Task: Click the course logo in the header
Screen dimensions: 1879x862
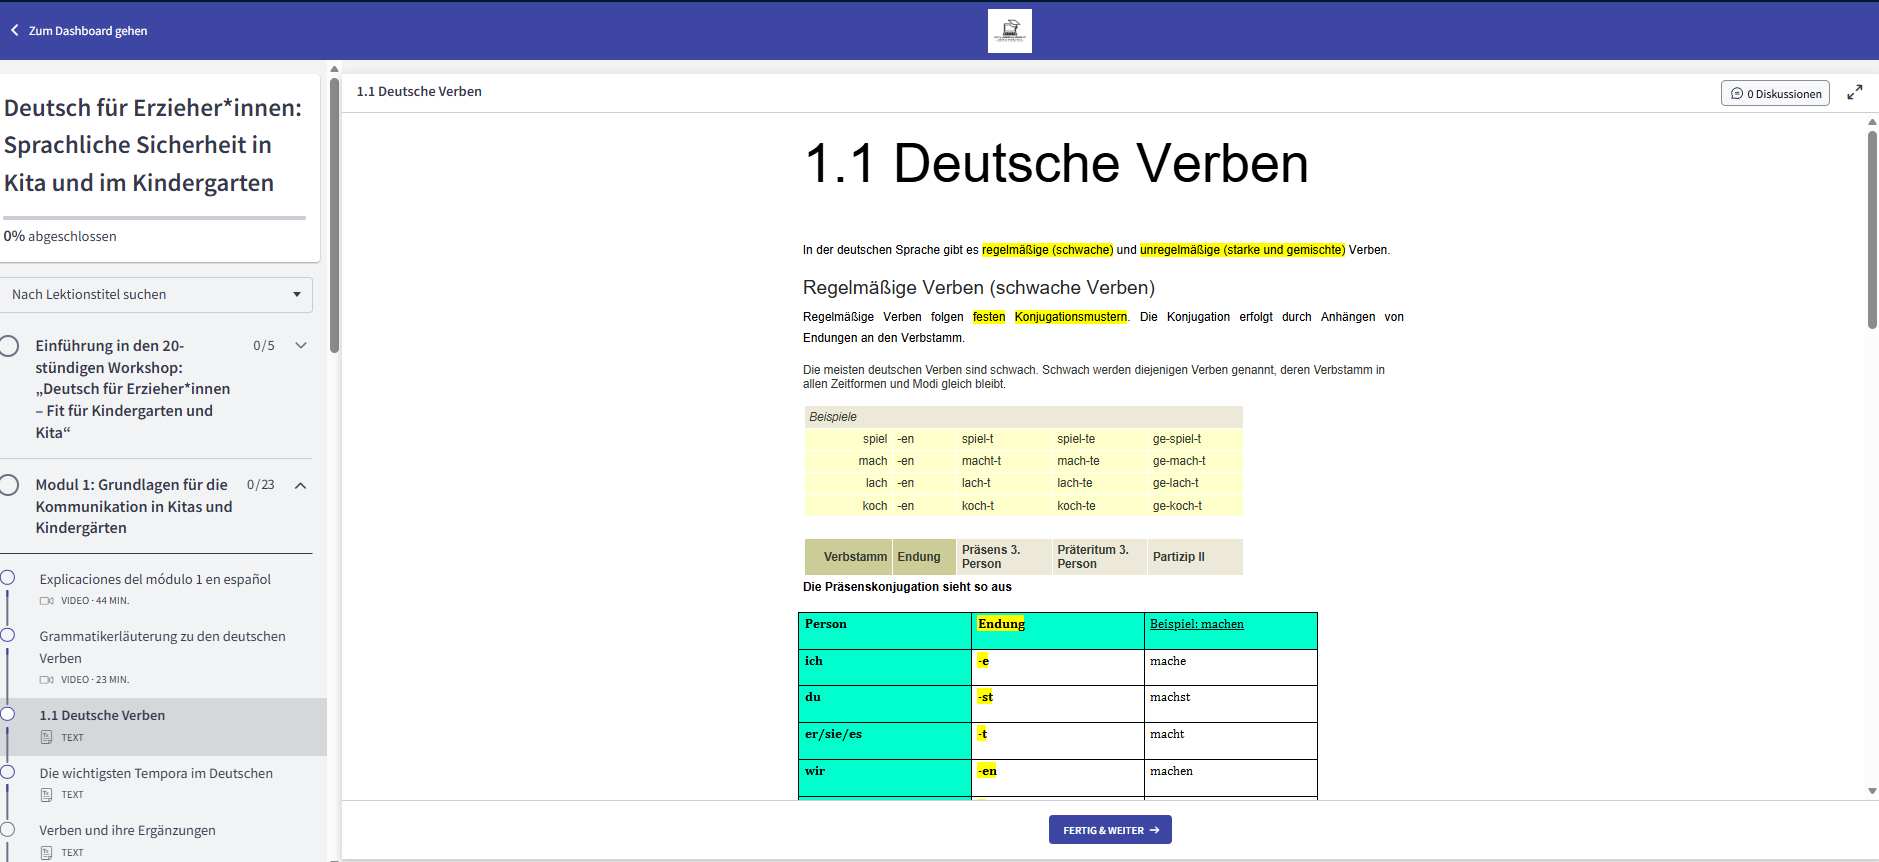Action: pyautogui.click(x=1009, y=31)
